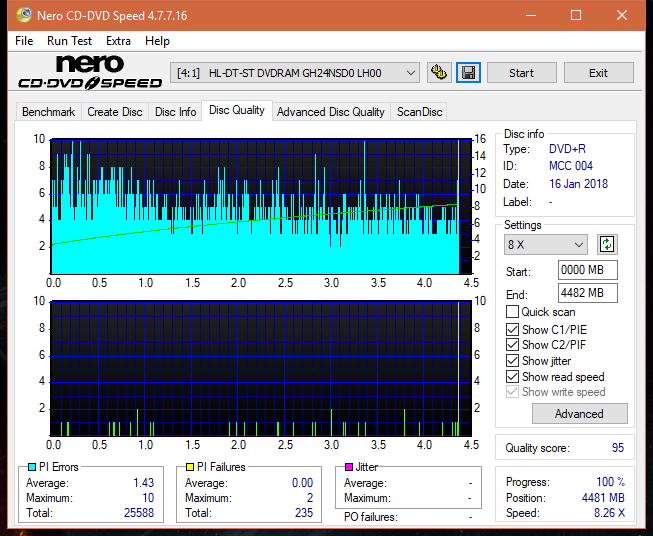653x536 pixels.
Task: Switch to the Create Disc tab
Action: point(115,112)
